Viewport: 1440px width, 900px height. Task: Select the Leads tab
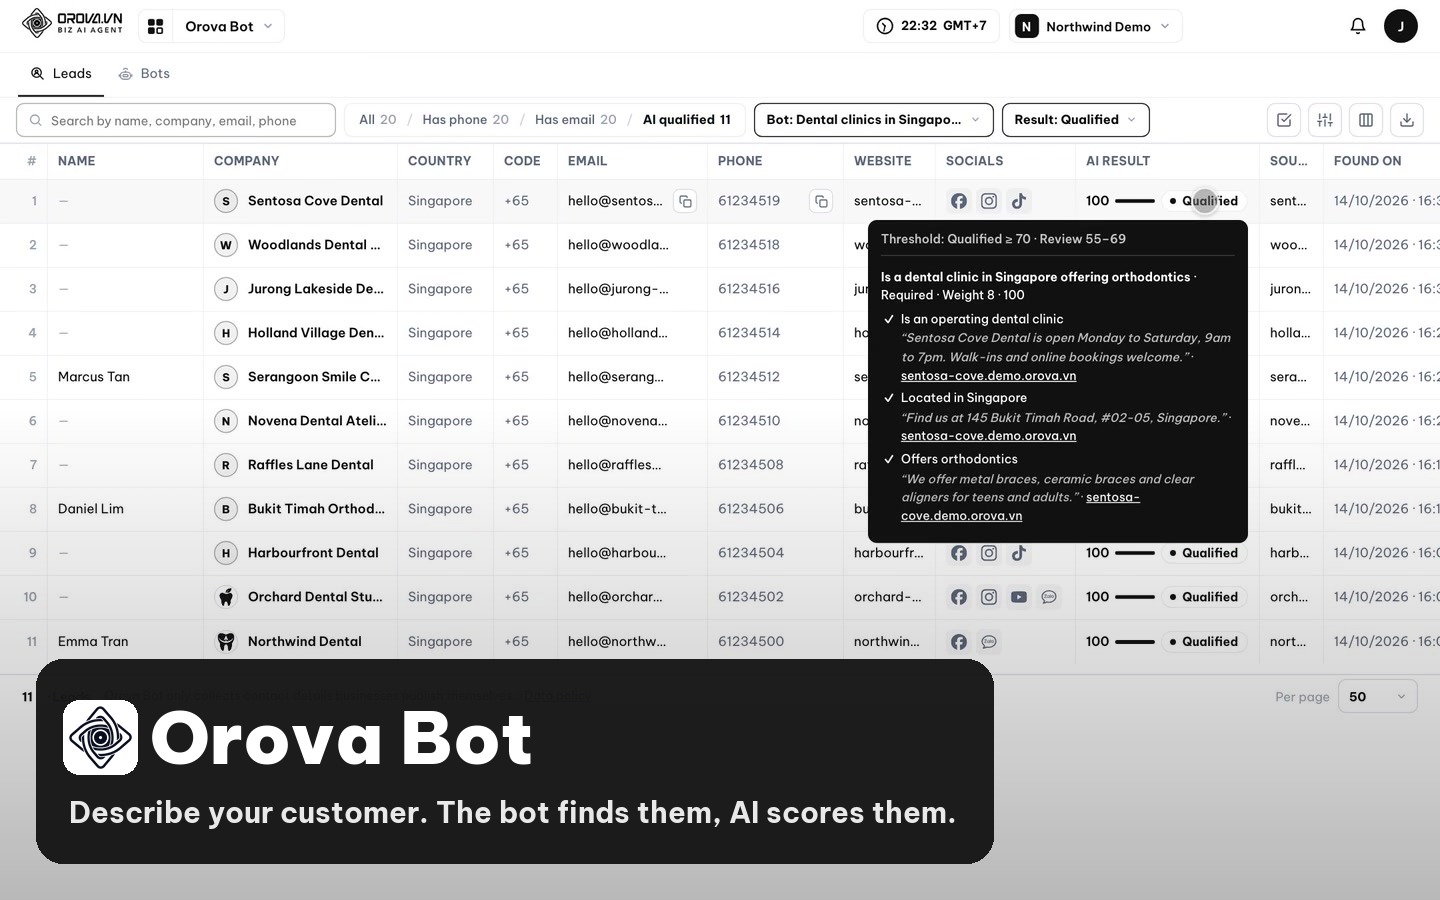click(x=61, y=74)
